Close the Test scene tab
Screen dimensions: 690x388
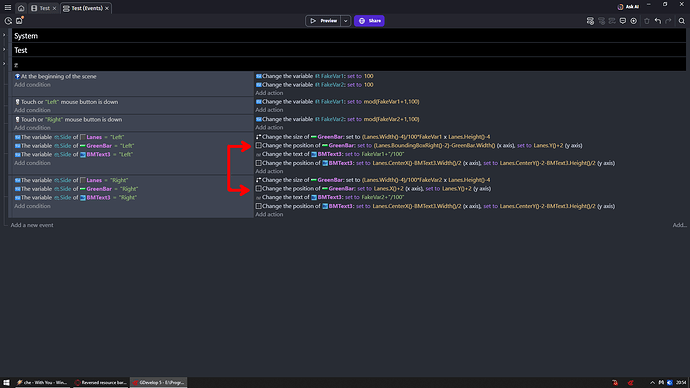pos(55,8)
